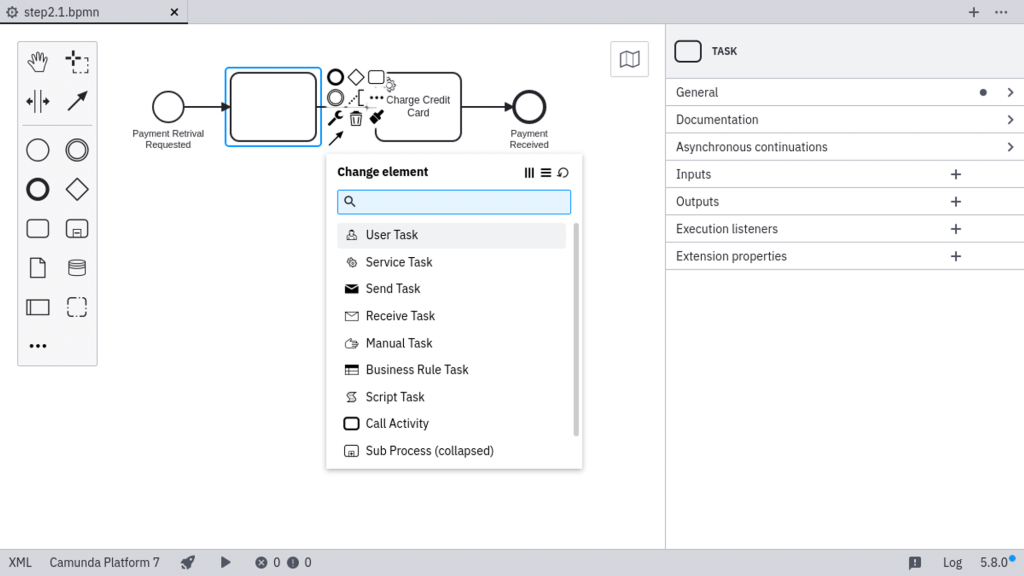Screen dimensions: 1024x576
Task: Choose User Task in the change menu
Action: tap(451, 235)
